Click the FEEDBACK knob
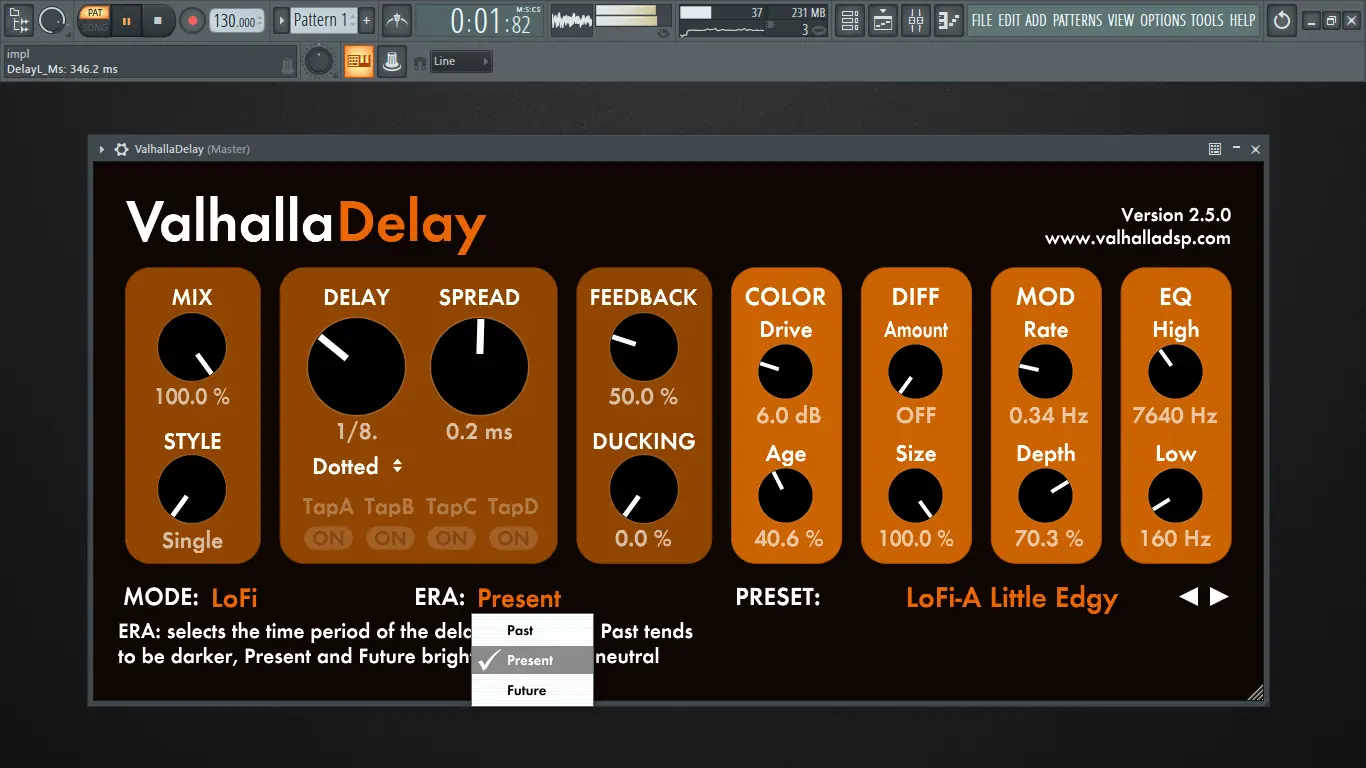 (x=644, y=347)
